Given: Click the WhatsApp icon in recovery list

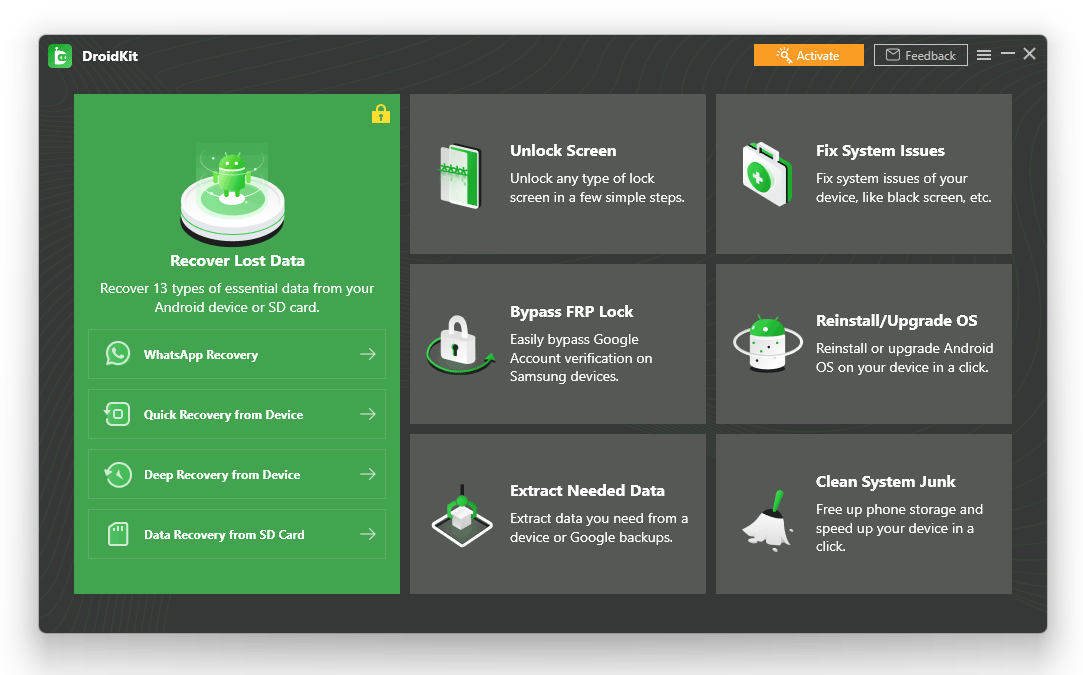Looking at the screenshot, I should click(x=118, y=354).
